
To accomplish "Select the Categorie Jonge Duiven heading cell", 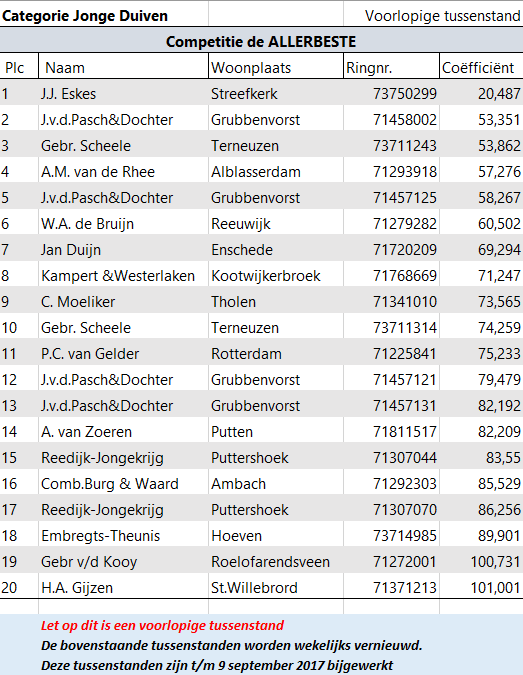I will tap(104, 16).
